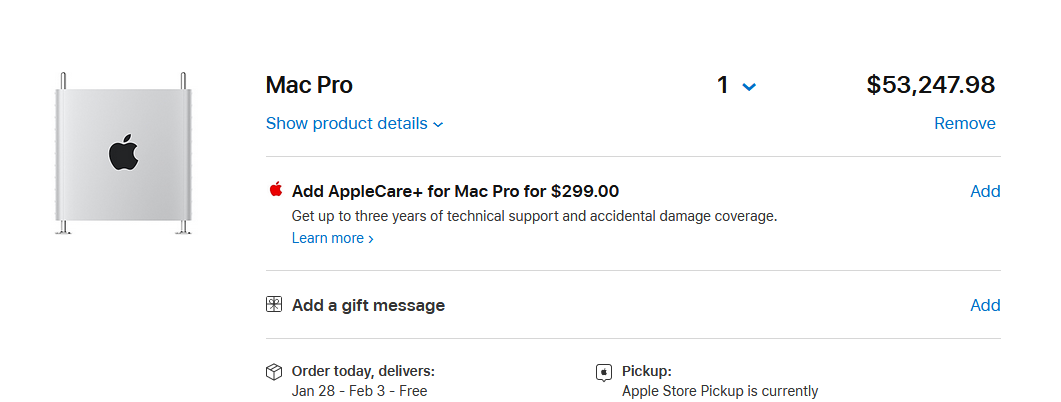The height and width of the screenshot is (402, 1061).
Task: Add a gift message to order
Action: point(984,305)
